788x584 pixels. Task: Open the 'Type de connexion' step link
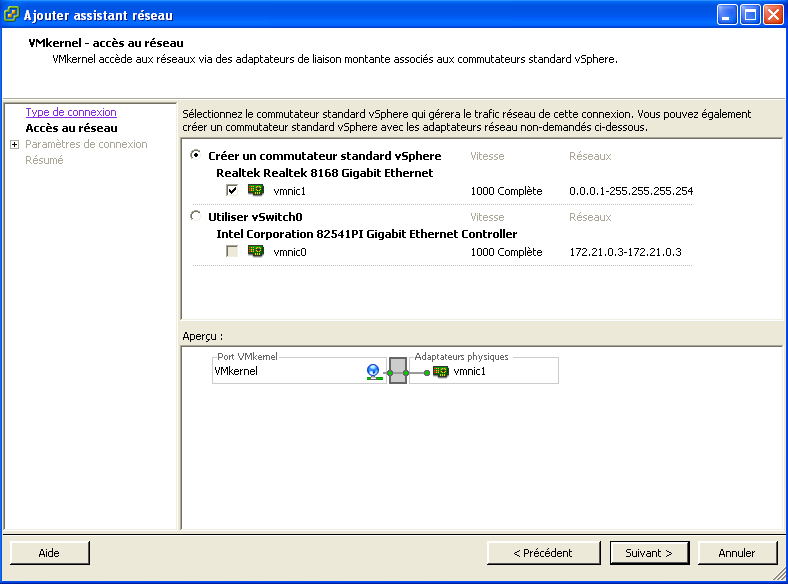pyautogui.click(x=70, y=113)
